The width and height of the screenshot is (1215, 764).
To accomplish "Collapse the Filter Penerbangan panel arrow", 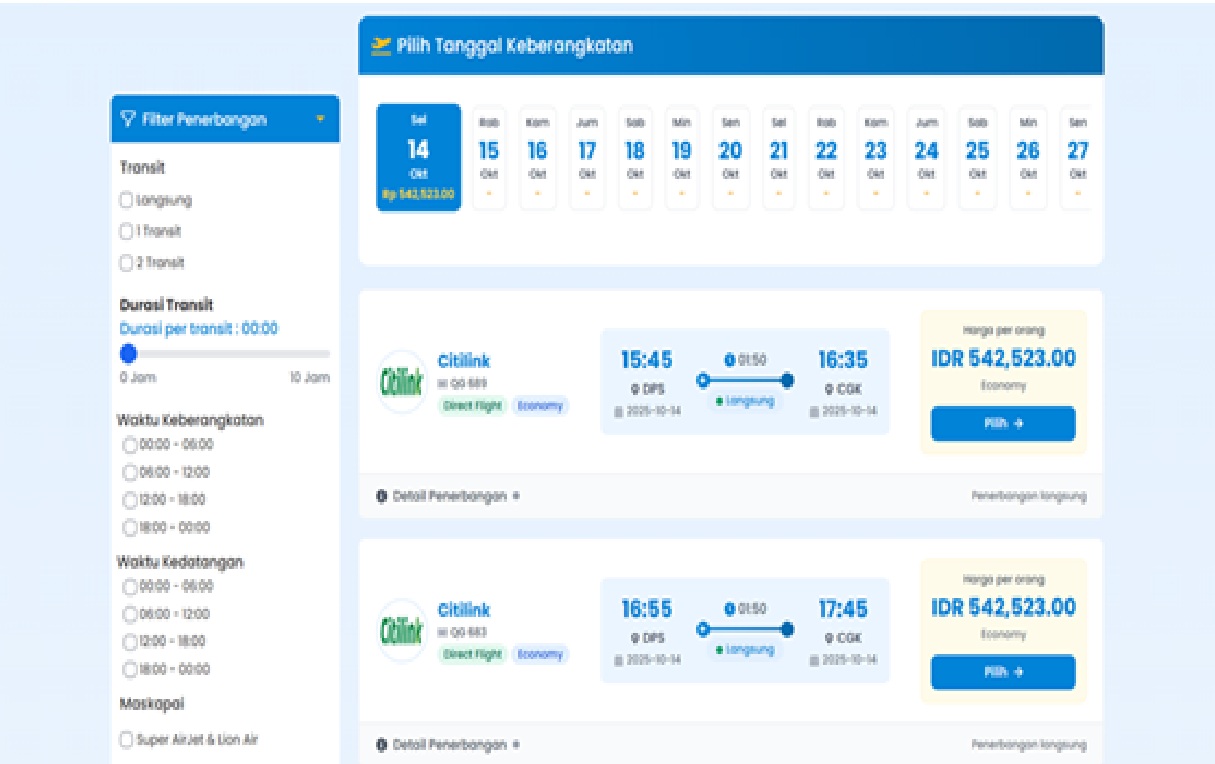I will [320, 119].
